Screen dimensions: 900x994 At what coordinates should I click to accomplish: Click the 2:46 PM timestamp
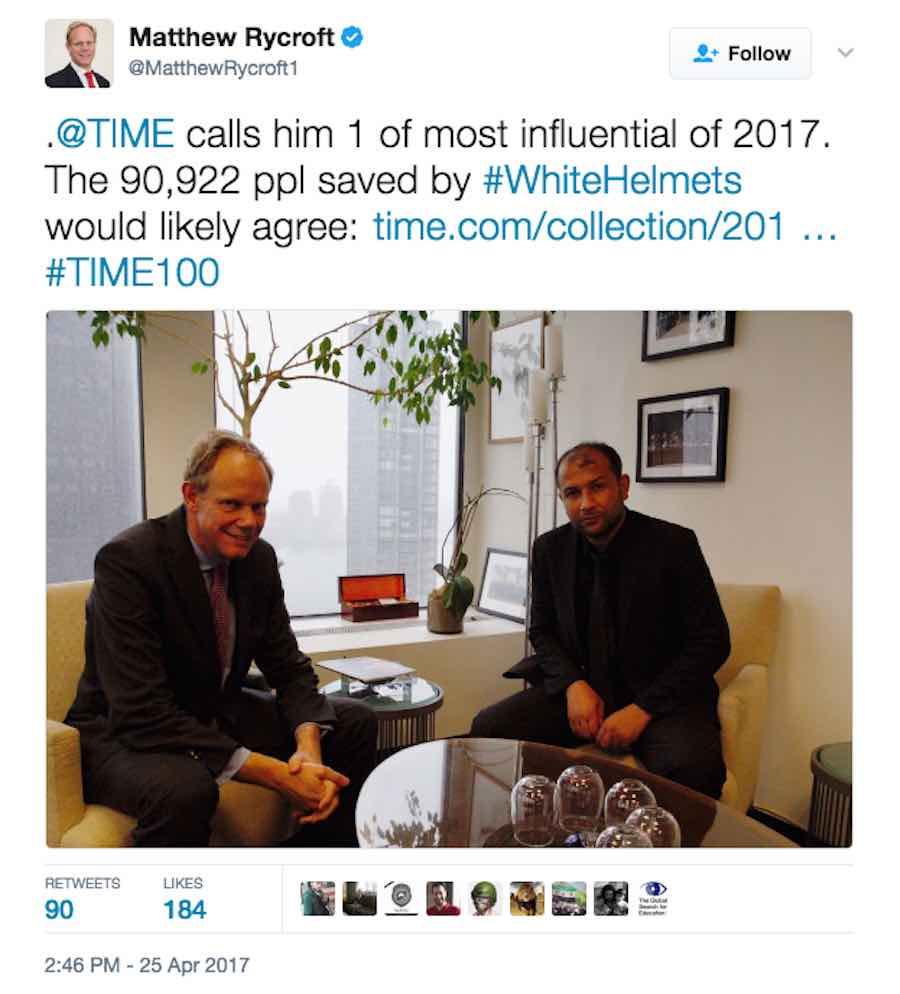(146, 965)
